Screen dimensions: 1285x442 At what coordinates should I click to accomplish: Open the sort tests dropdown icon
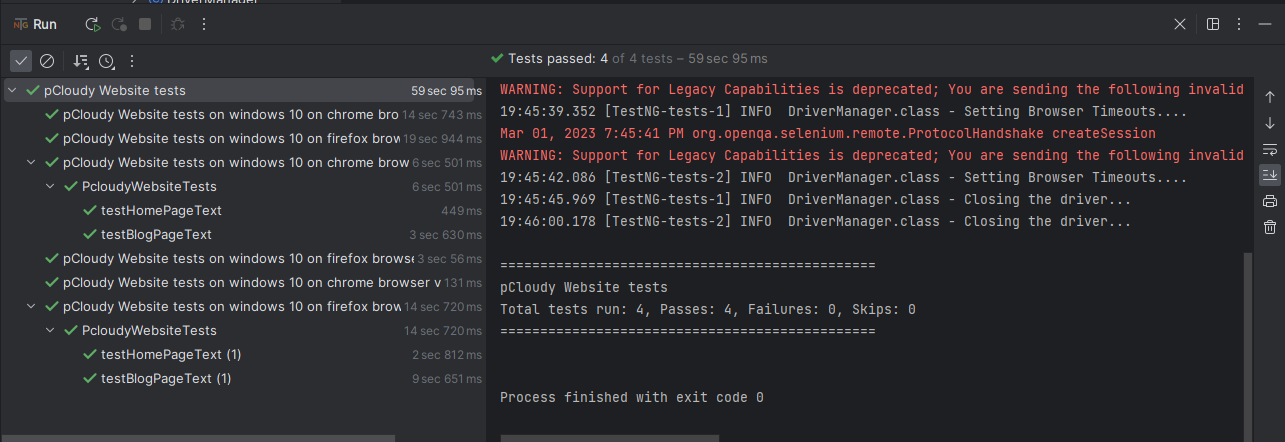click(81, 61)
